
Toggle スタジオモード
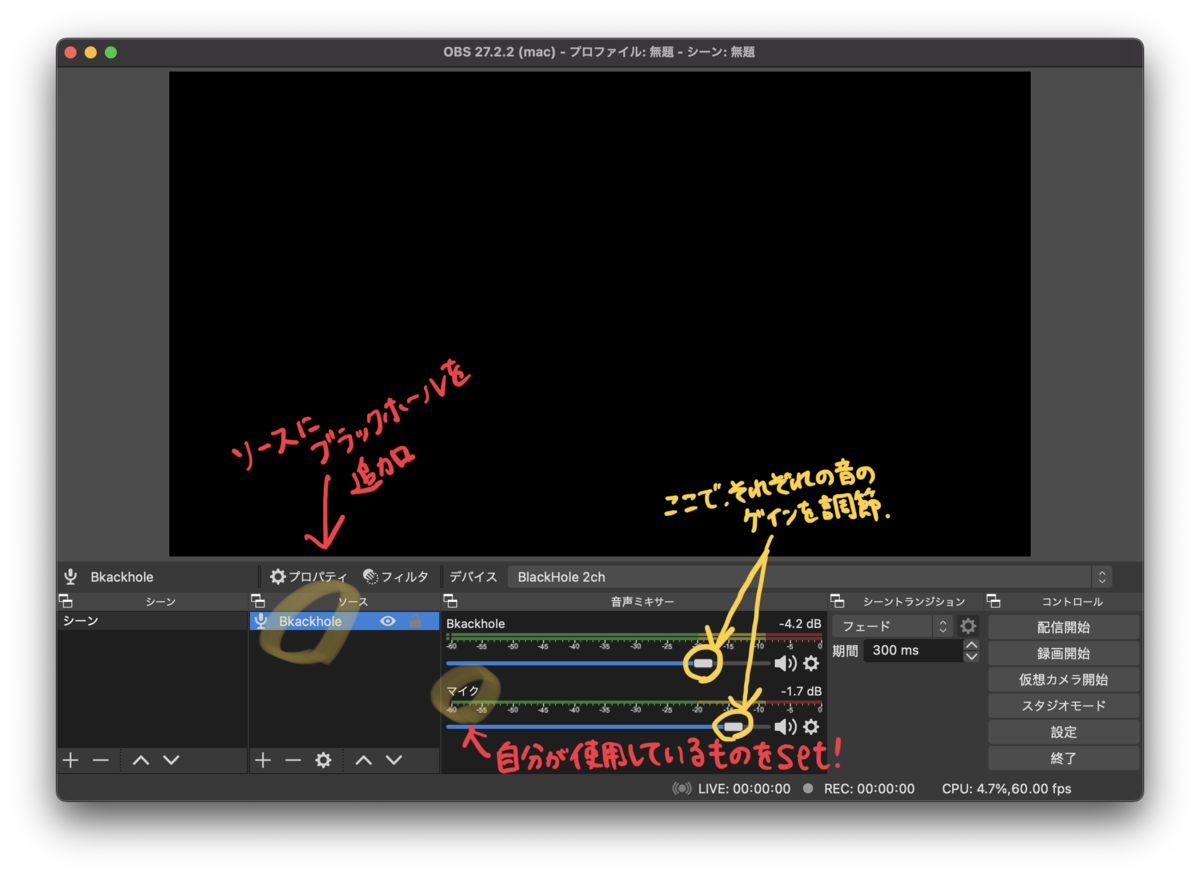tap(1063, 705)
